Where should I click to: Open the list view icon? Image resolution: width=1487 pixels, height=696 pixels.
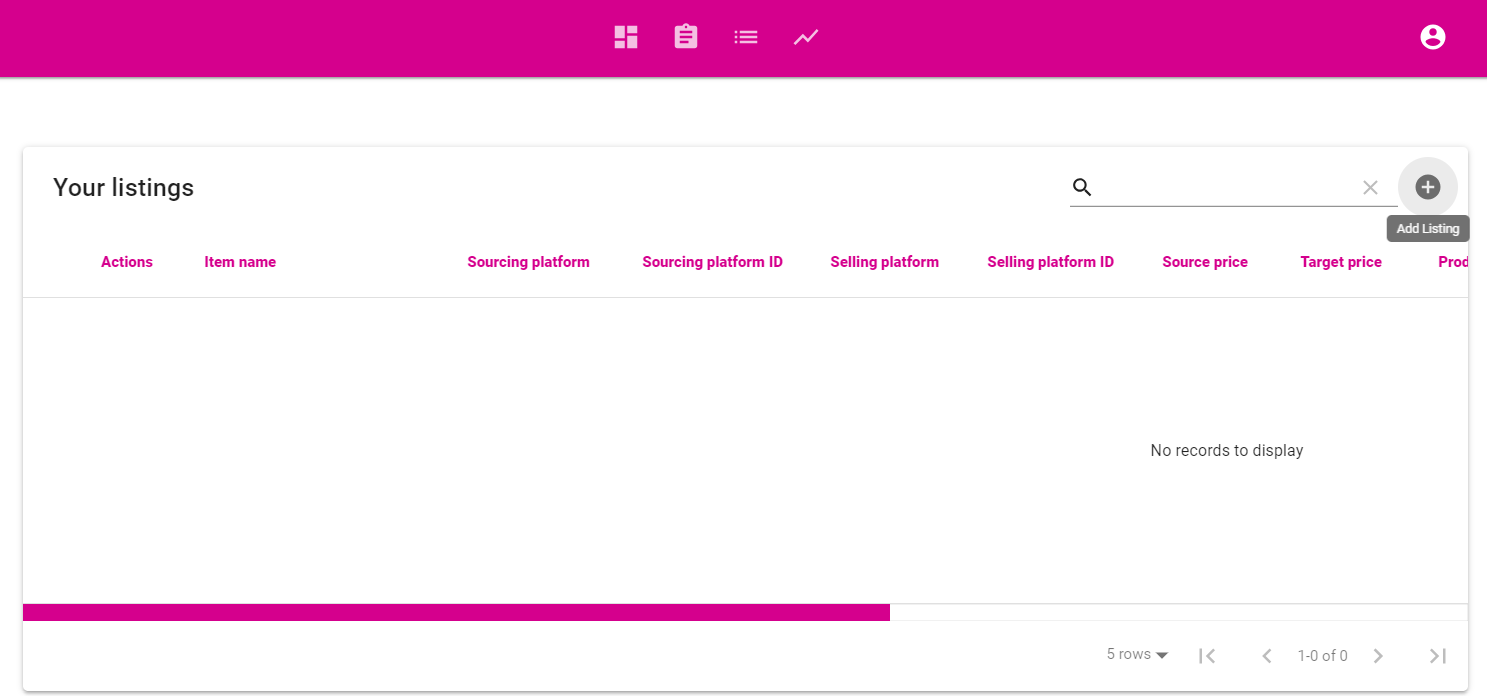pos(746,37)
